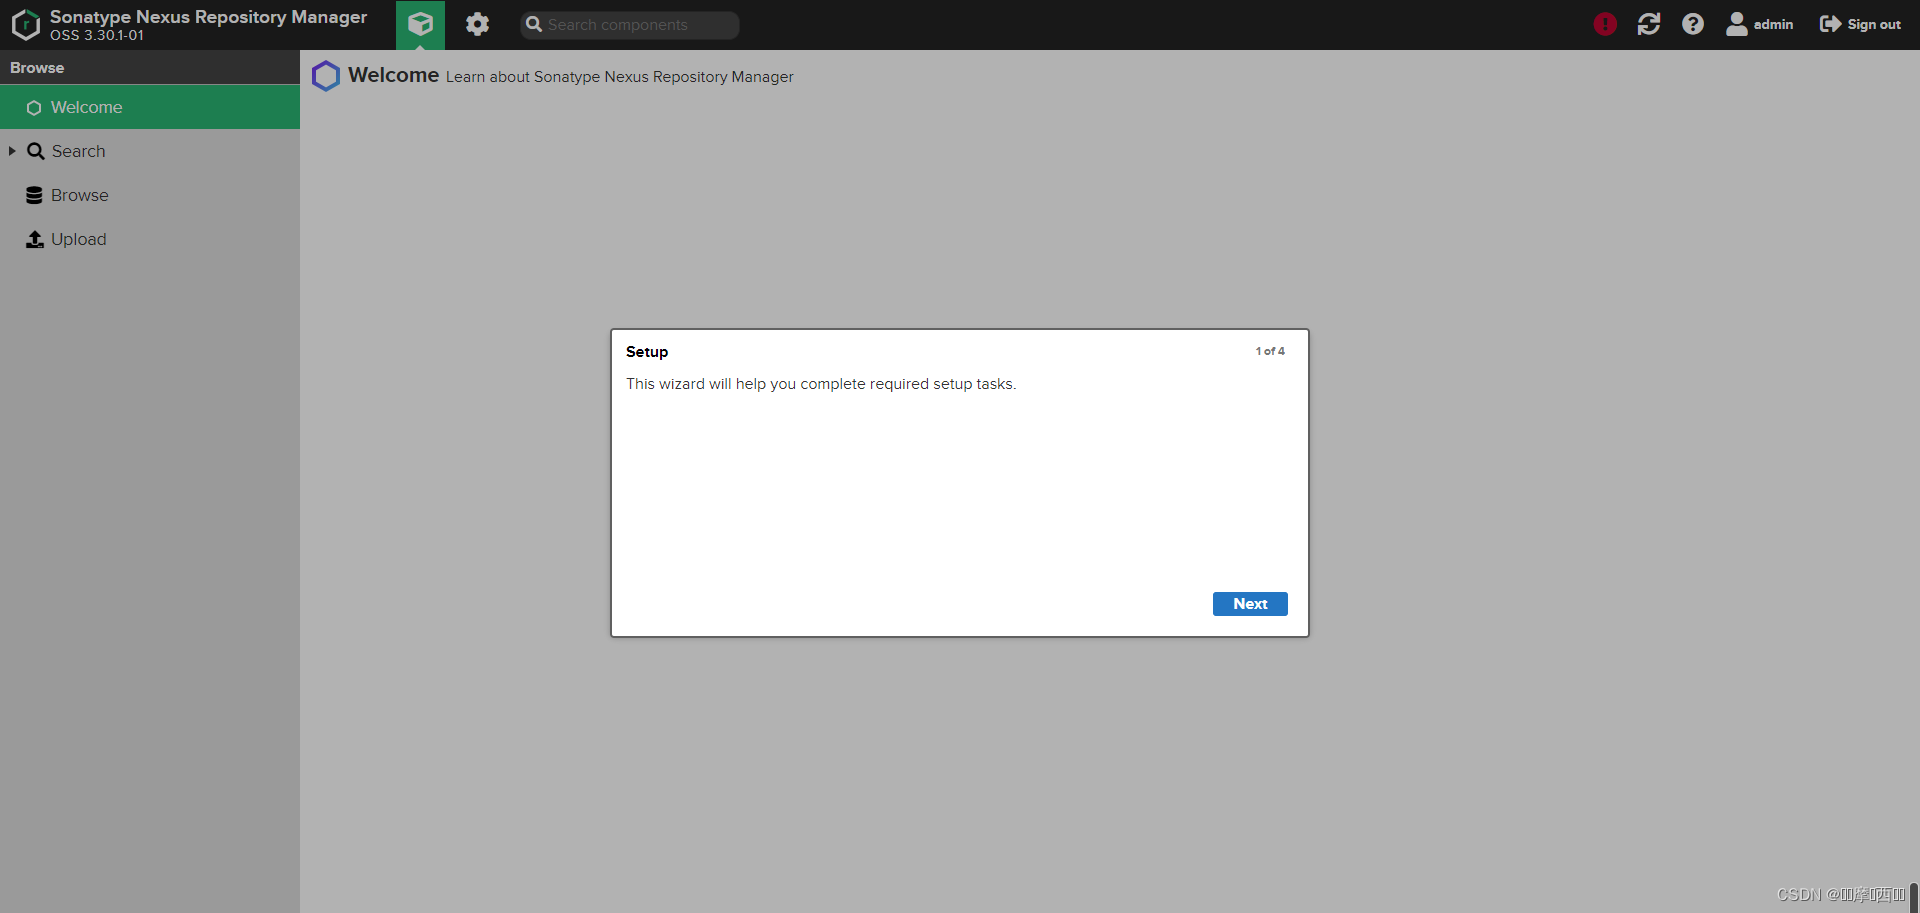Click the "1 of 4" step indicator

tap(1270, 351)
